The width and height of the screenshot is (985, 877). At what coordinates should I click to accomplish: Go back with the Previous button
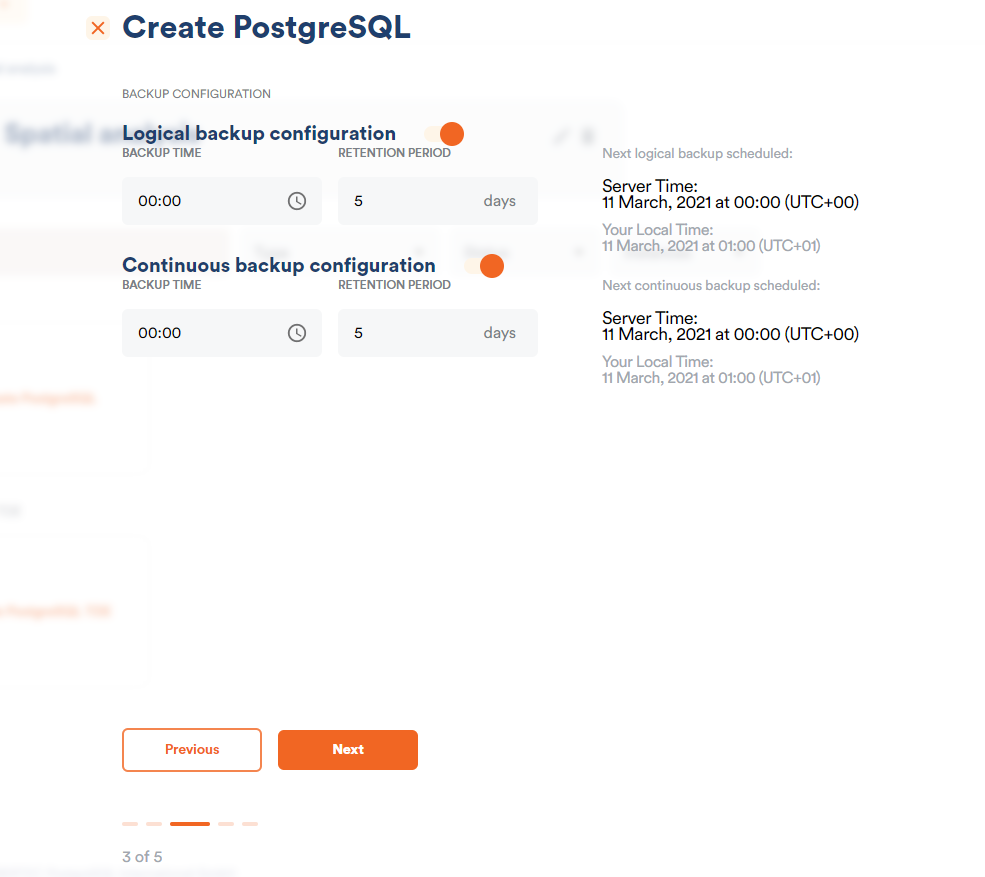(192, 749)
